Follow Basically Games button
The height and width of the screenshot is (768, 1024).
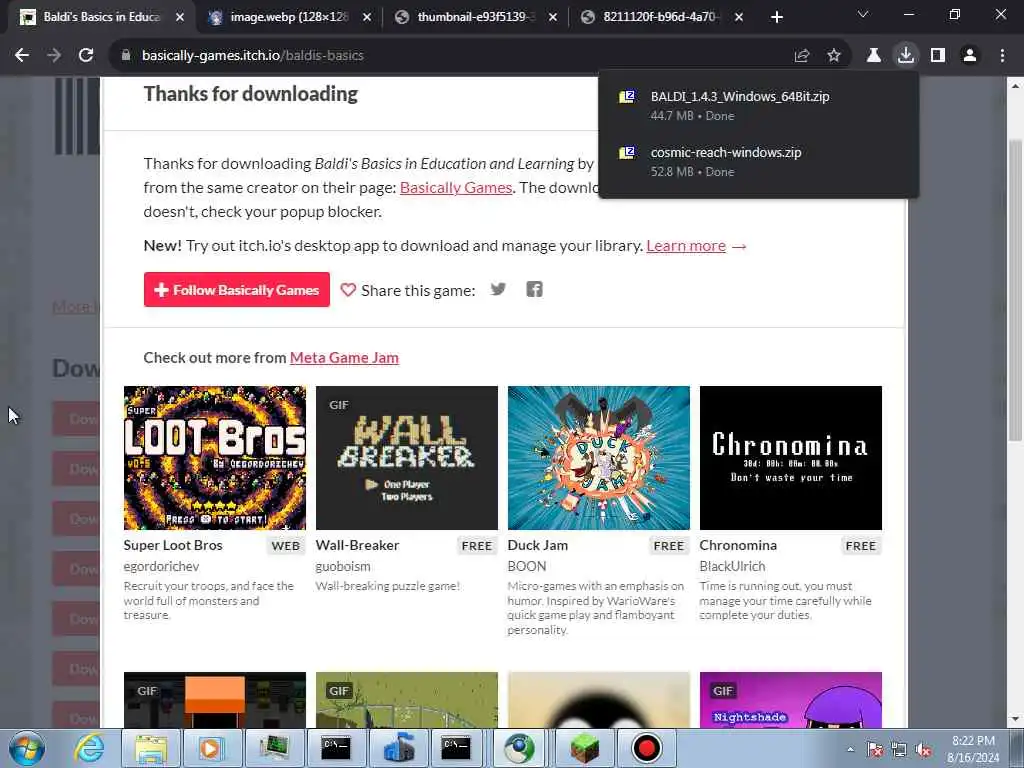coord(236,290)
